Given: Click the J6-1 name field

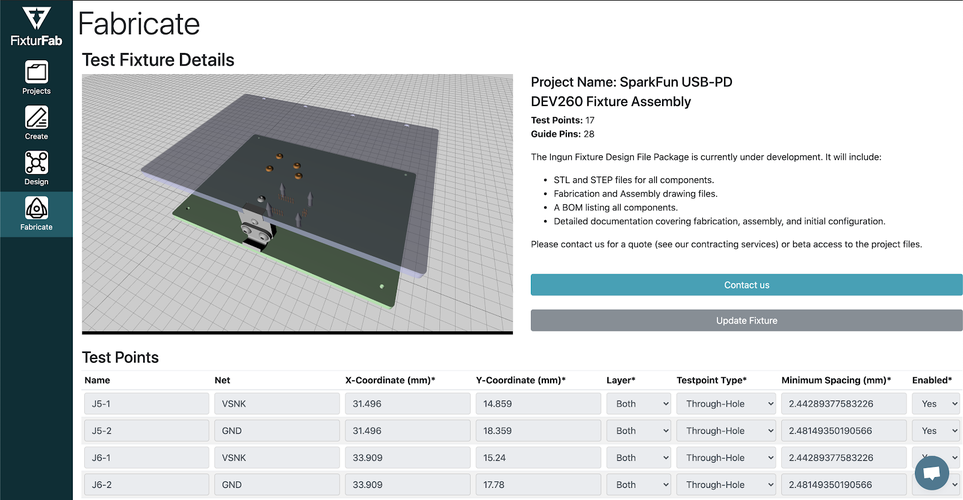Looking at the screenshot, I should point(147,458).
